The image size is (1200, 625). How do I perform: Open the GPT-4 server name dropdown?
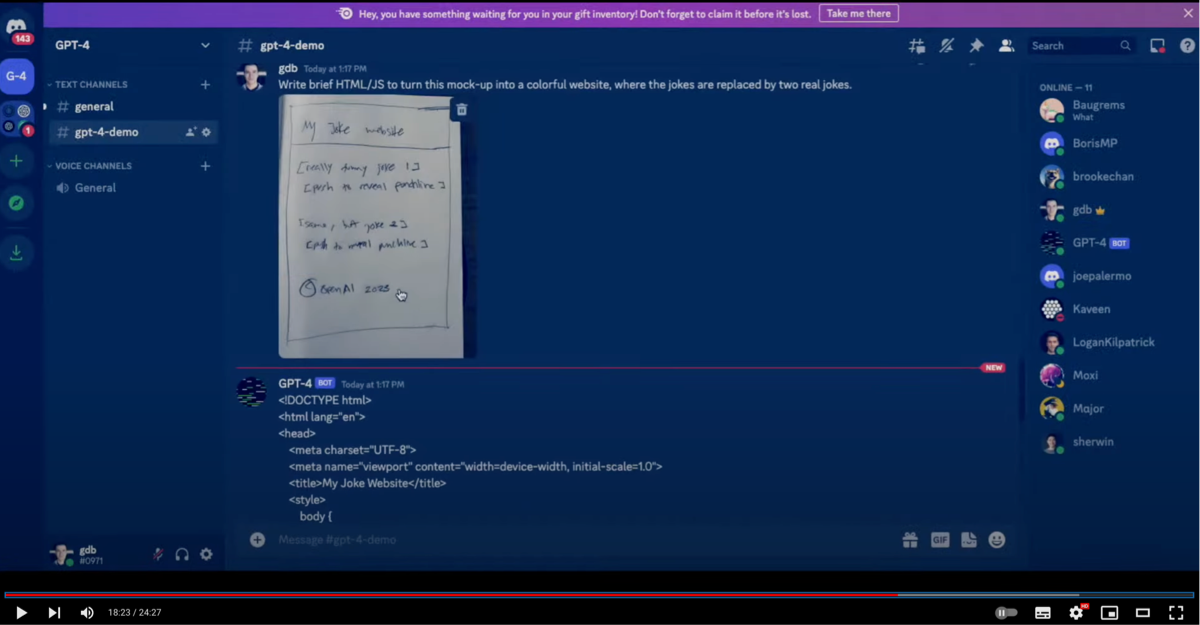coord(132,45)
